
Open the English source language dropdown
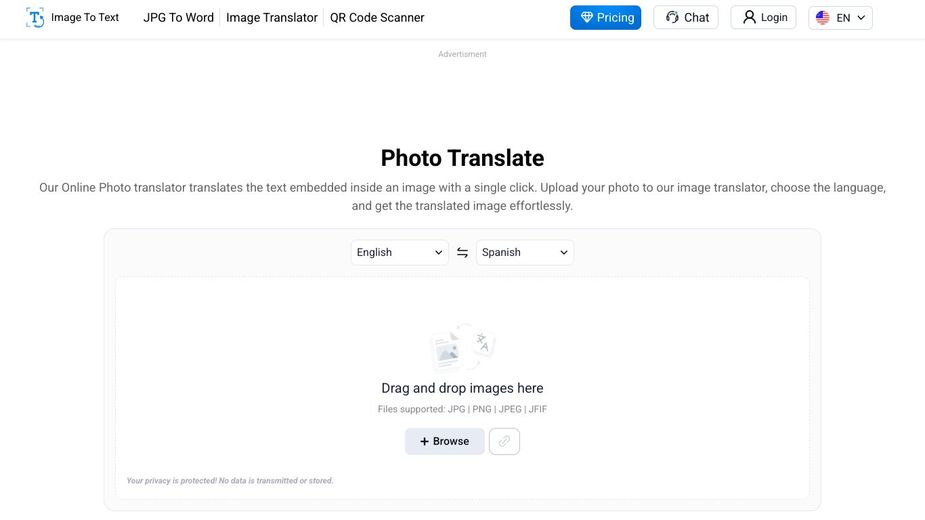(399, 253)
